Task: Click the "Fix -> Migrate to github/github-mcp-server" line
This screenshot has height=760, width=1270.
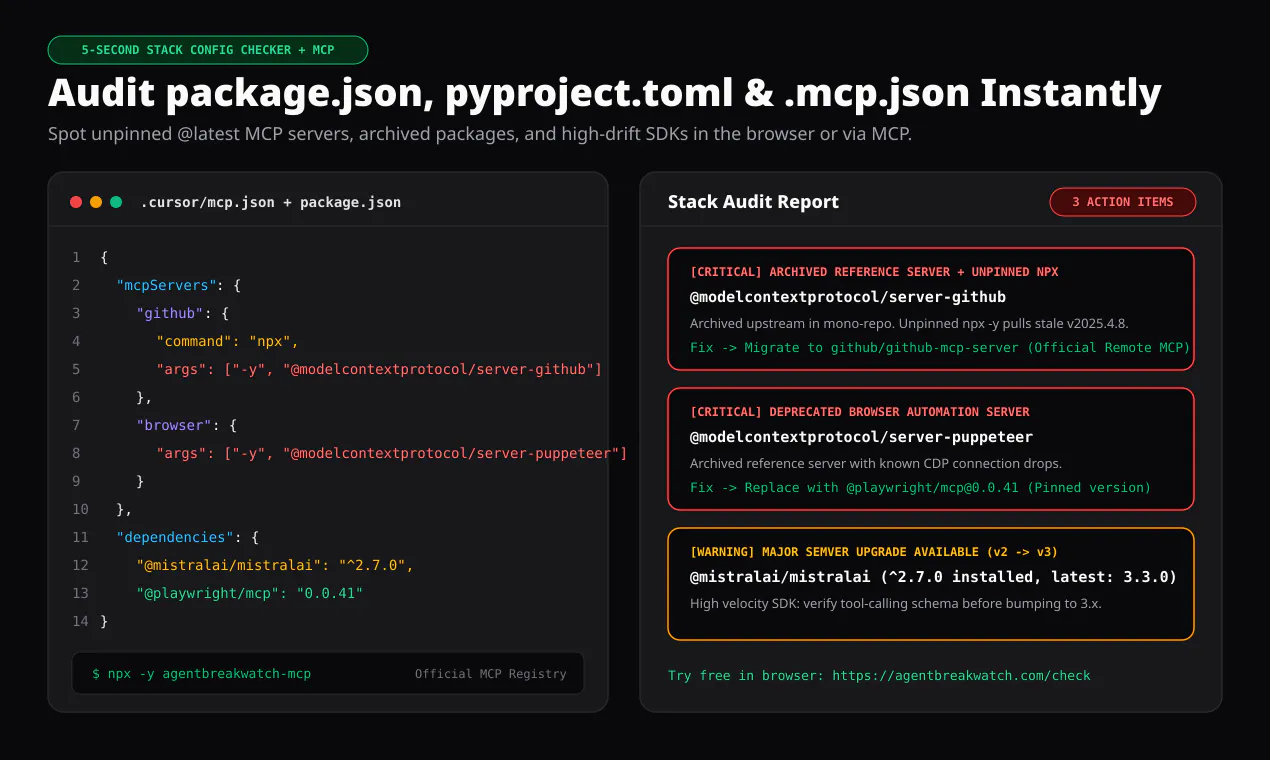Action: coord(940,348)
